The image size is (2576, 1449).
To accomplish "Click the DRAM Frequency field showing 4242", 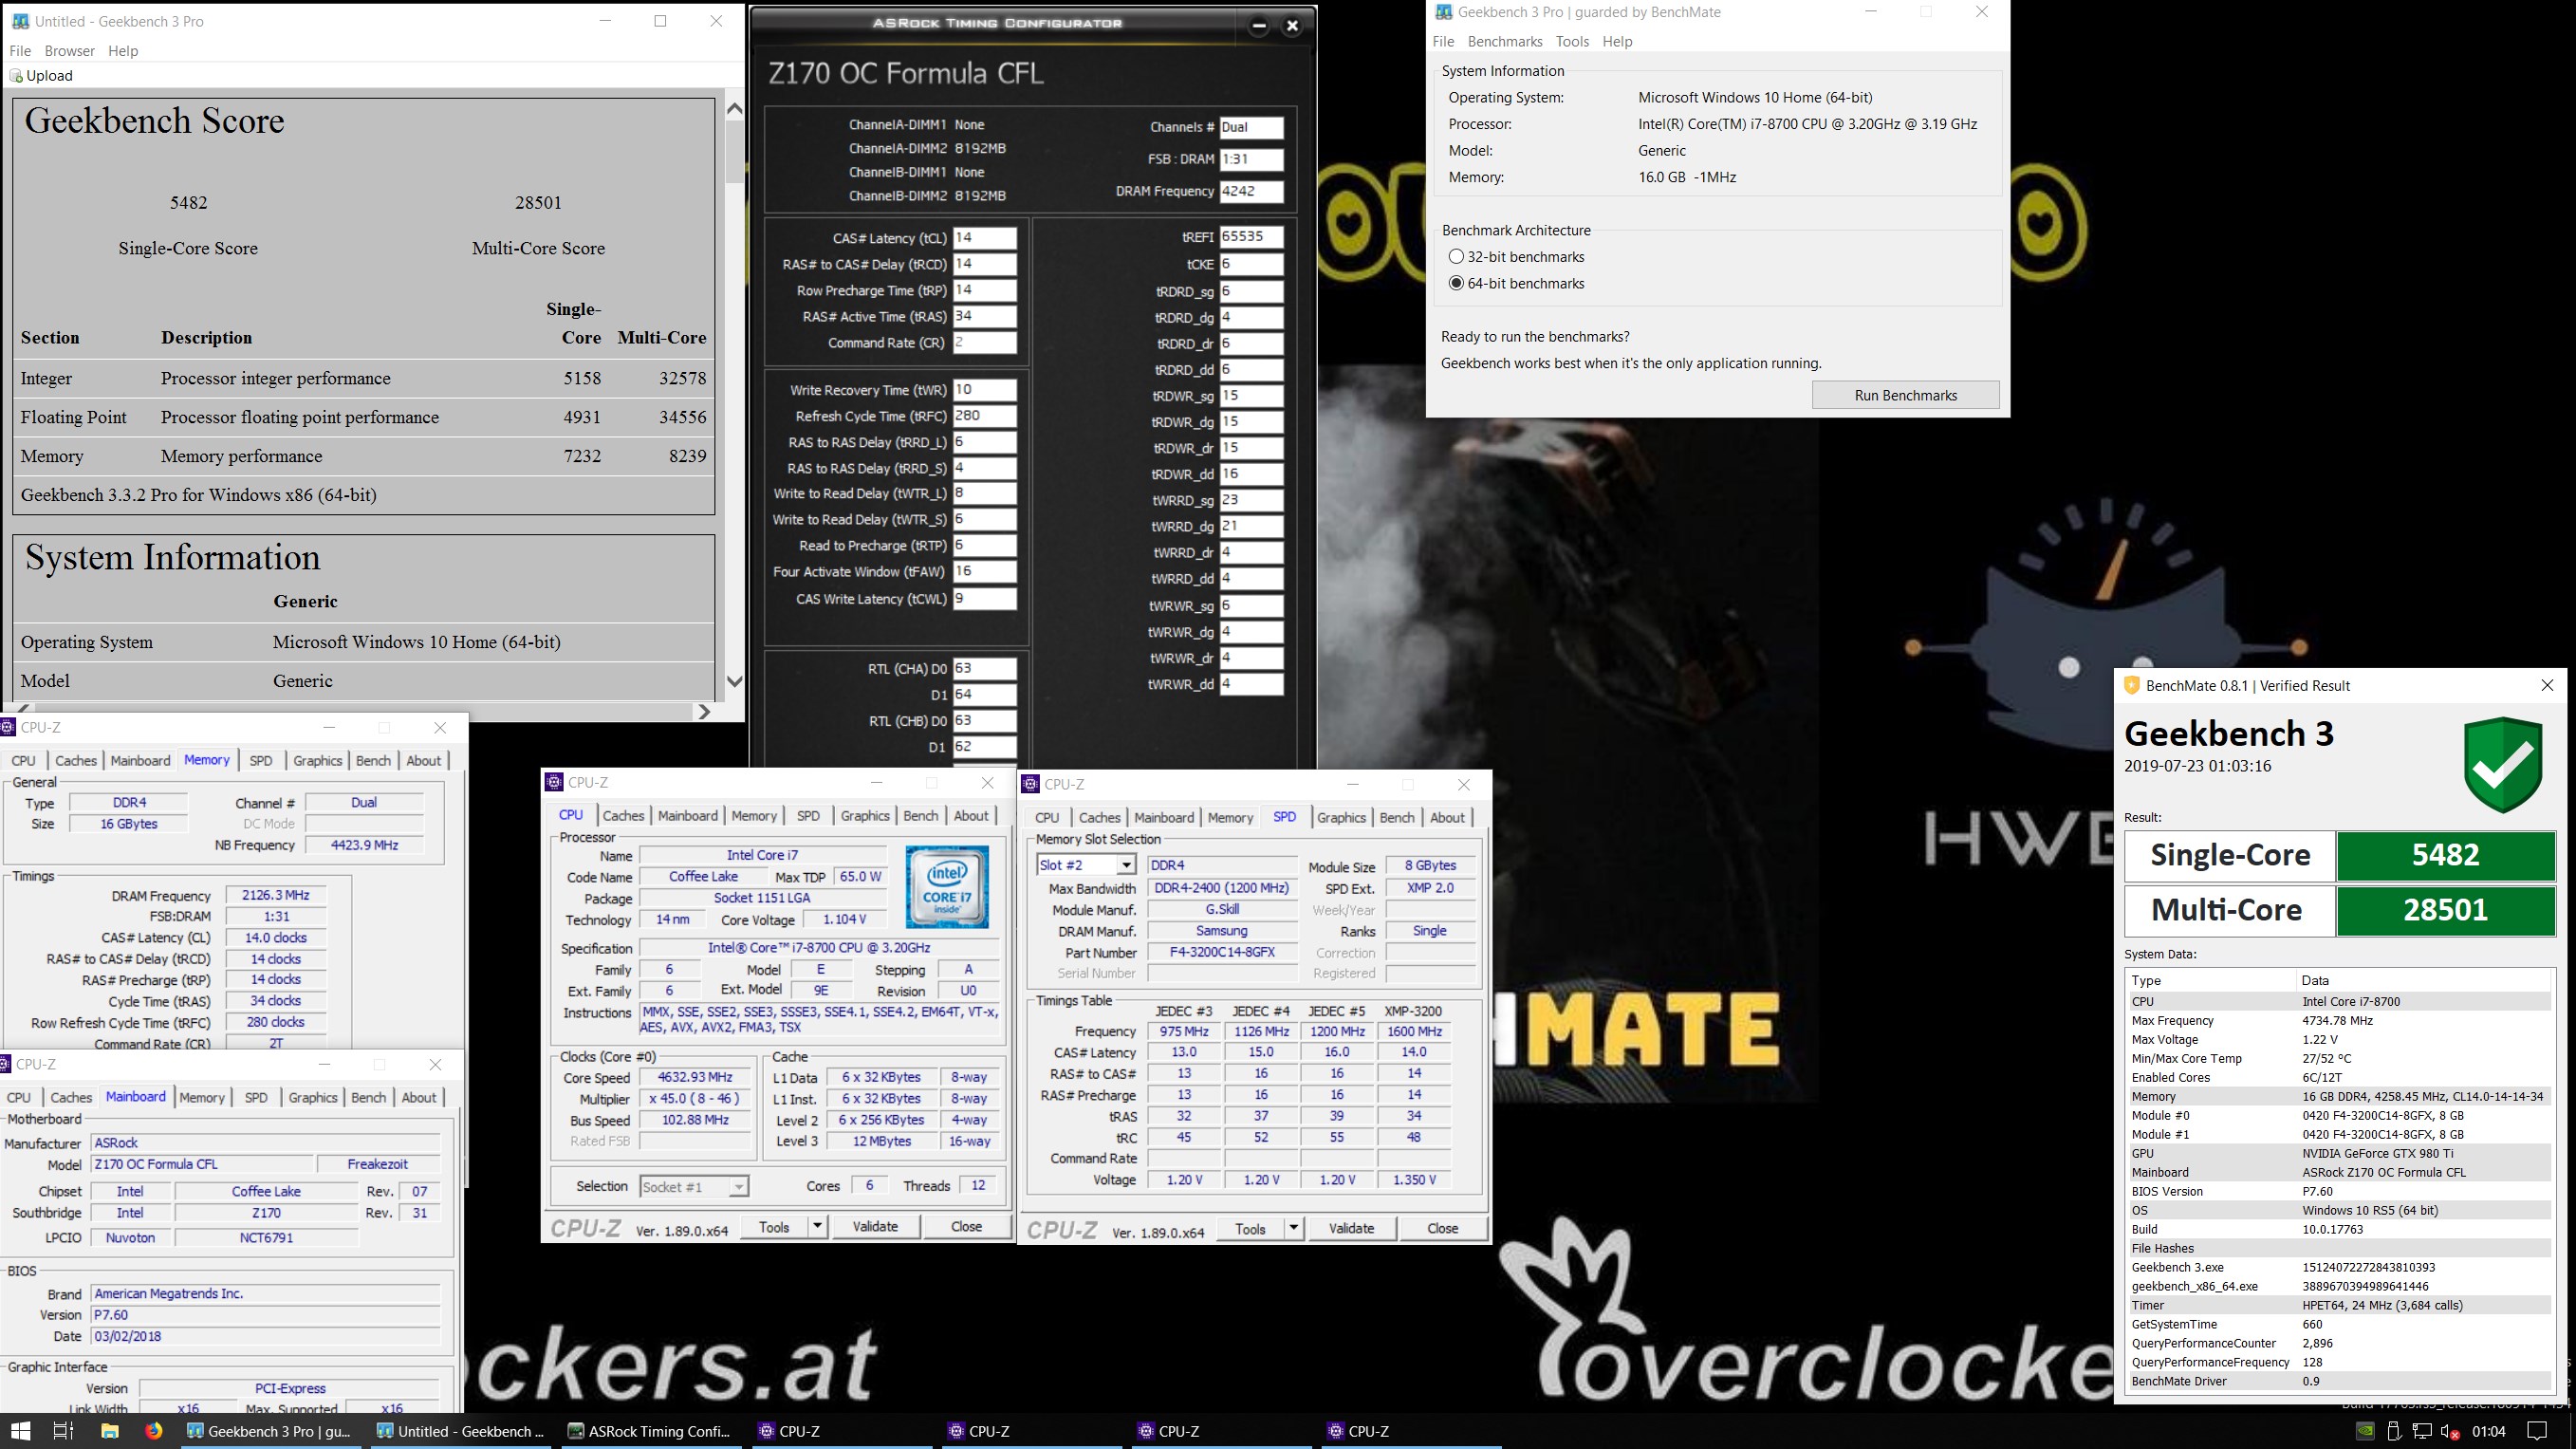I will coord(1251,191).
